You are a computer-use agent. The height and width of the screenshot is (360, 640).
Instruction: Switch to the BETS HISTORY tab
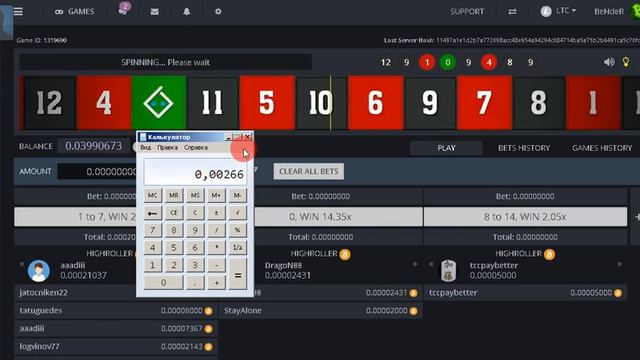(x=524, y=148)
